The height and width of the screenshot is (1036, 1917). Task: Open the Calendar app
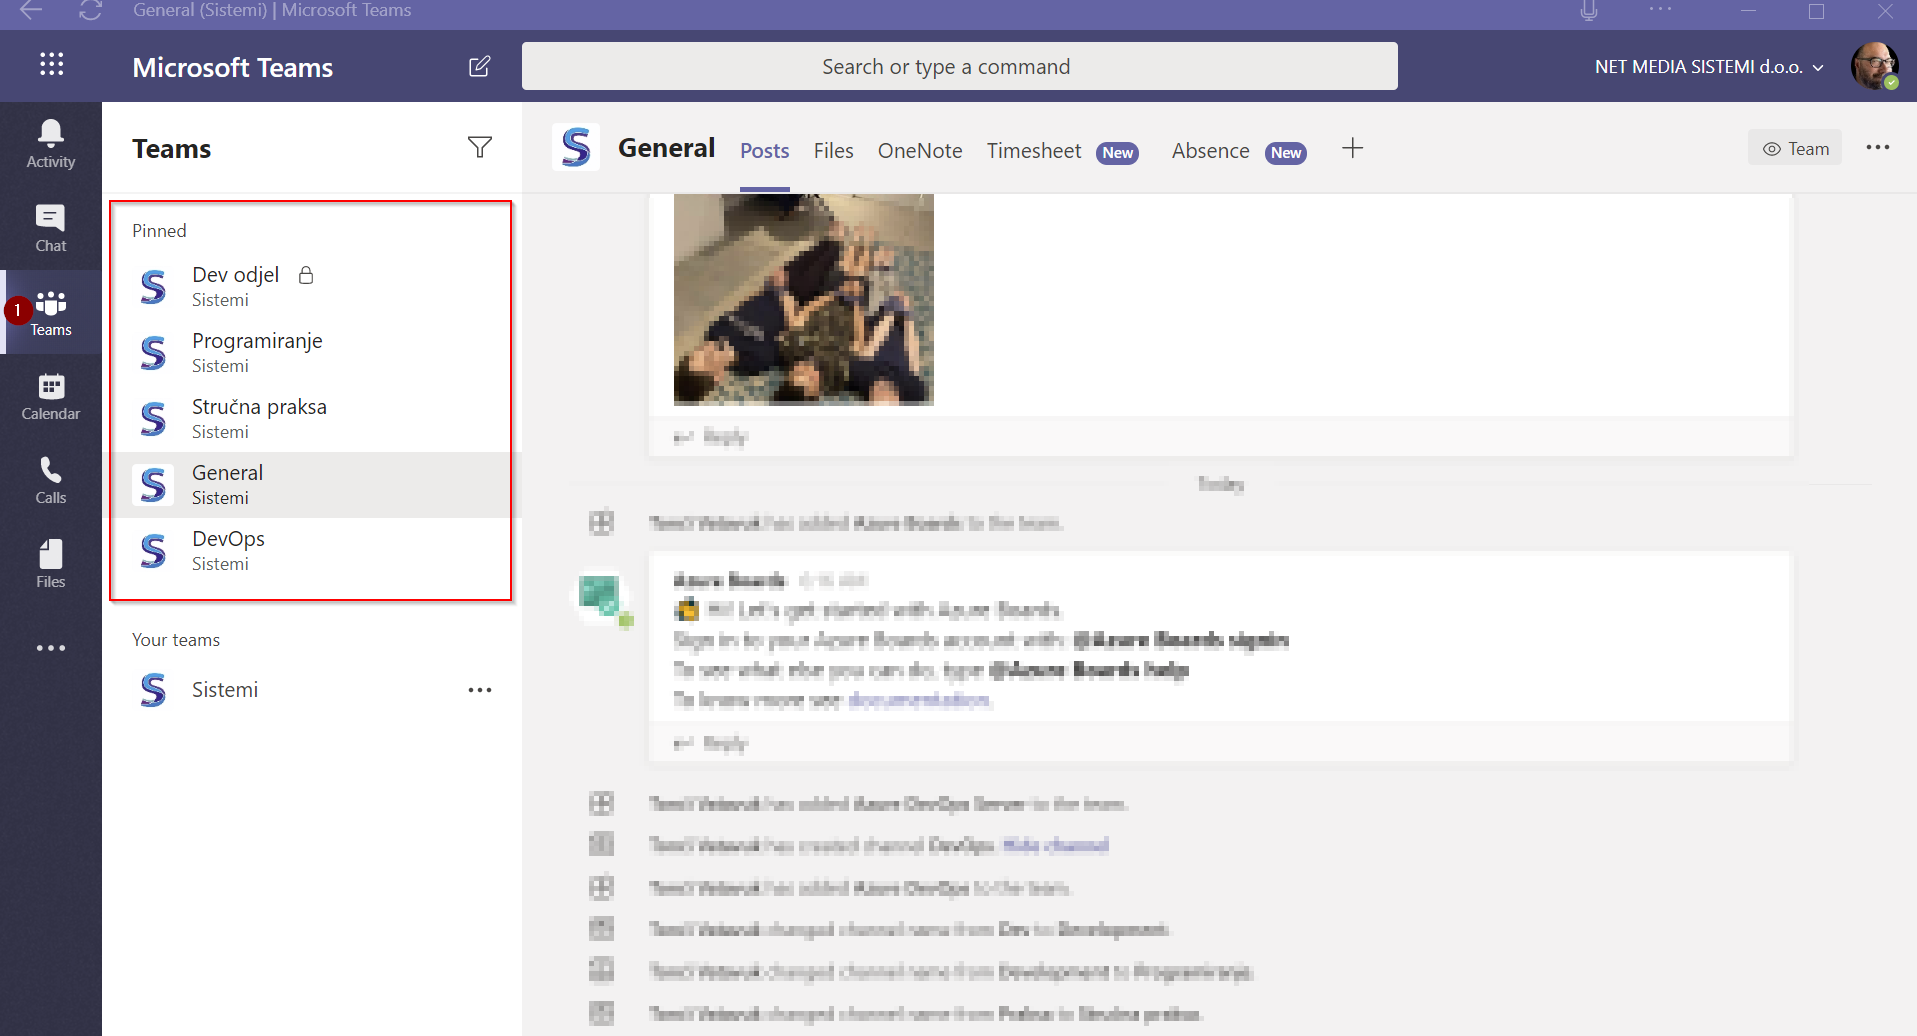[51, 396]
